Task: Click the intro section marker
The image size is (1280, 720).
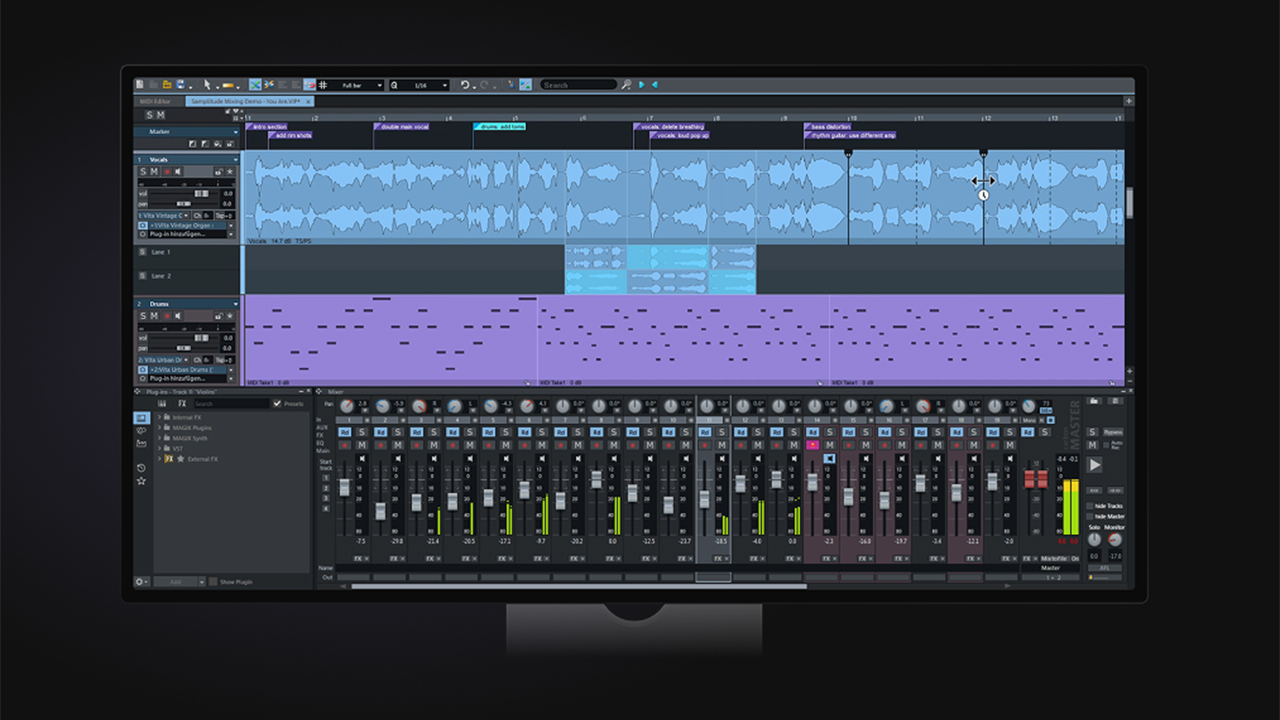Action: click(267, 127)
